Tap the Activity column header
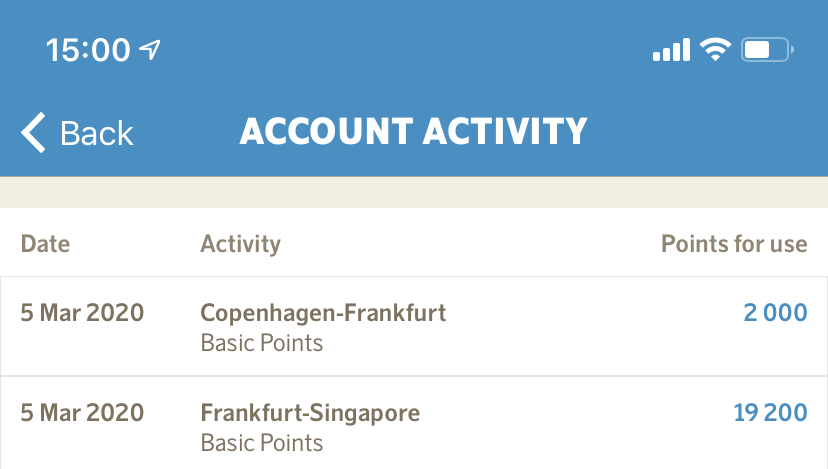This screenshot has height=469, width=828. (240, 243)
